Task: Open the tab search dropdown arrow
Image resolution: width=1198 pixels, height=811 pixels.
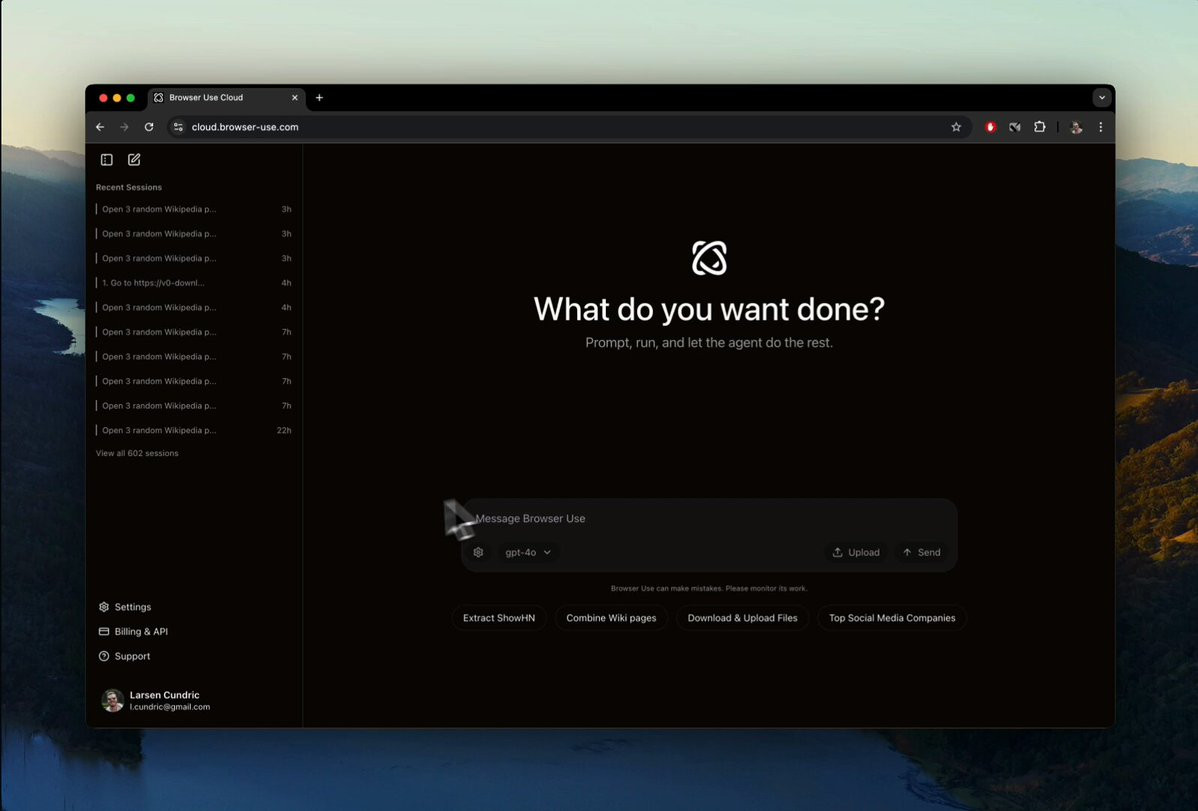Action: click(x=1102, y=98)
